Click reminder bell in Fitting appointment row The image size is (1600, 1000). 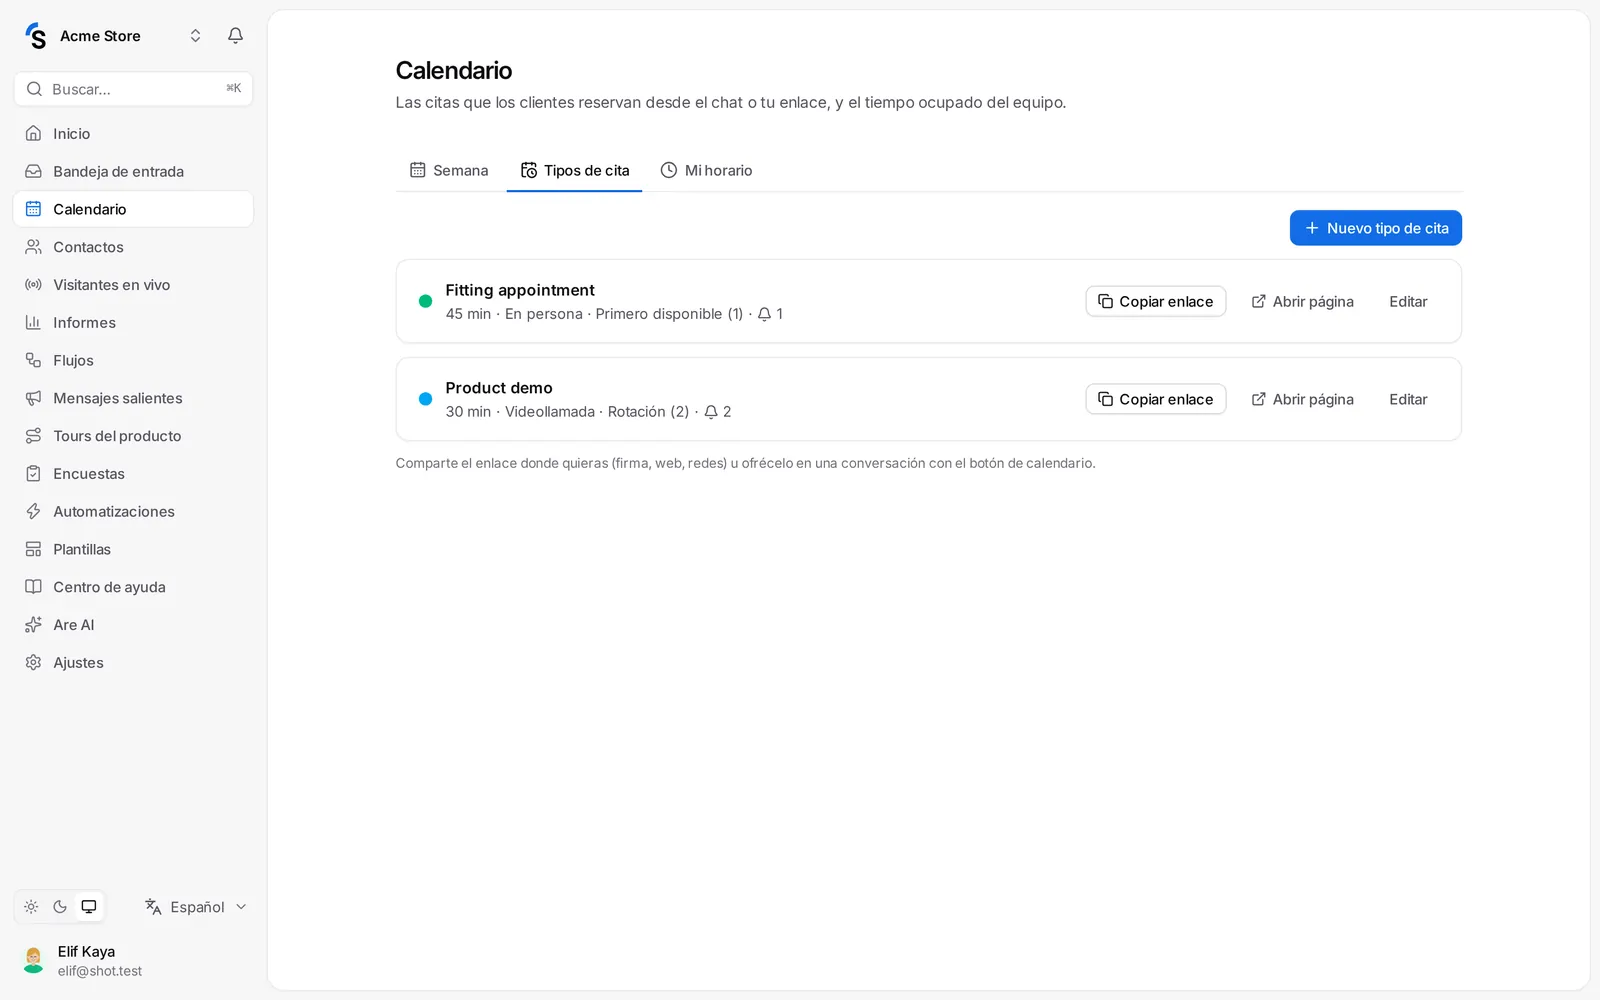(x=764, y=314)
